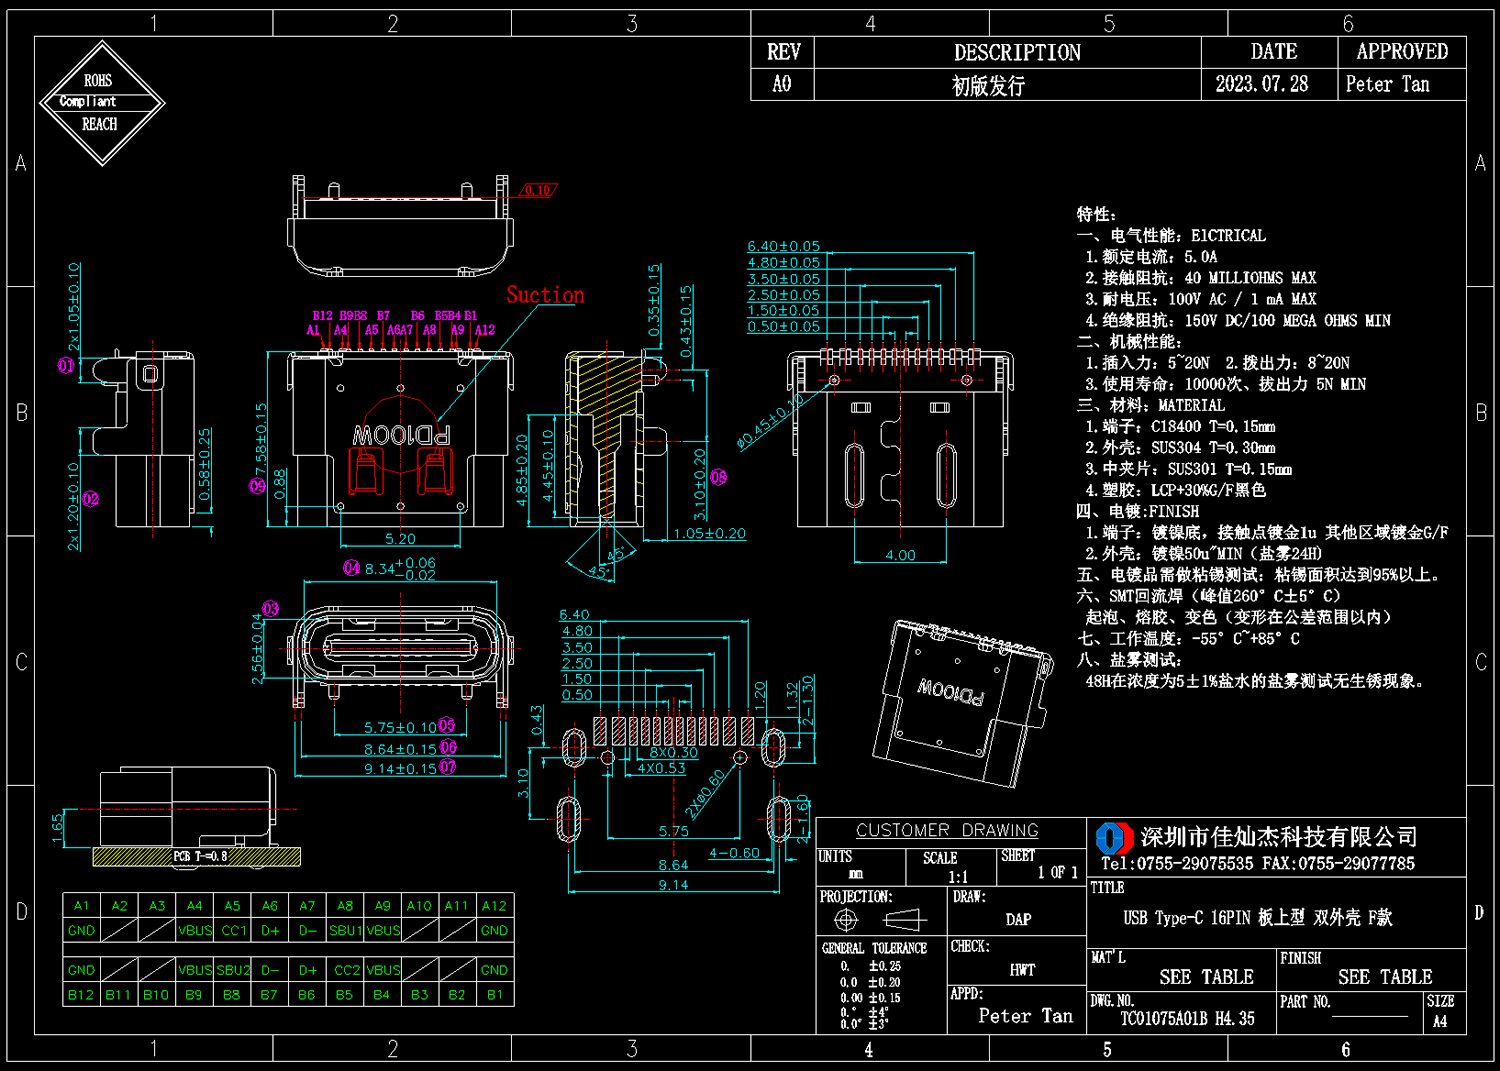Image resolution: width=1500 pixels, height=1071 pixels.
Task: Select balloon 06 beside 8.64±0.15
Action: pos(448,747)
